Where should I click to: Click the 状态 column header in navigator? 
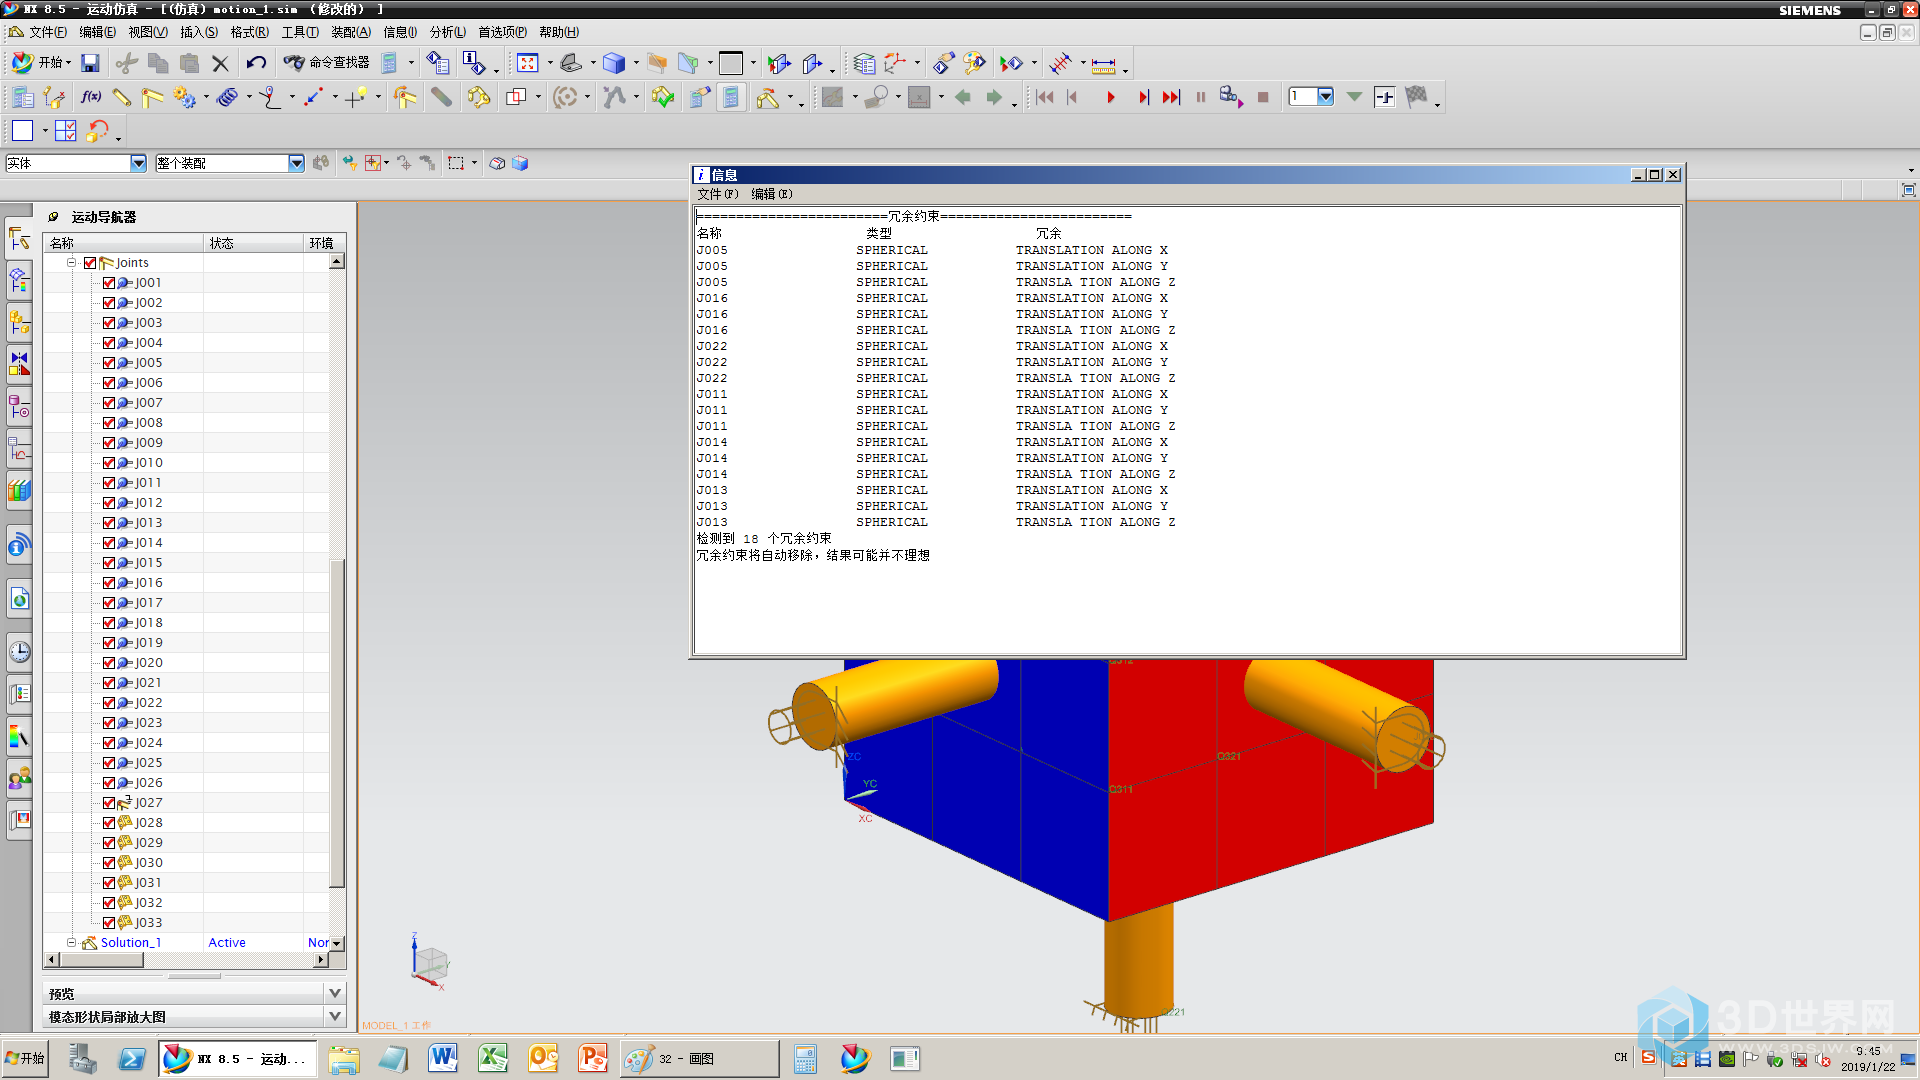coord(254,243)
